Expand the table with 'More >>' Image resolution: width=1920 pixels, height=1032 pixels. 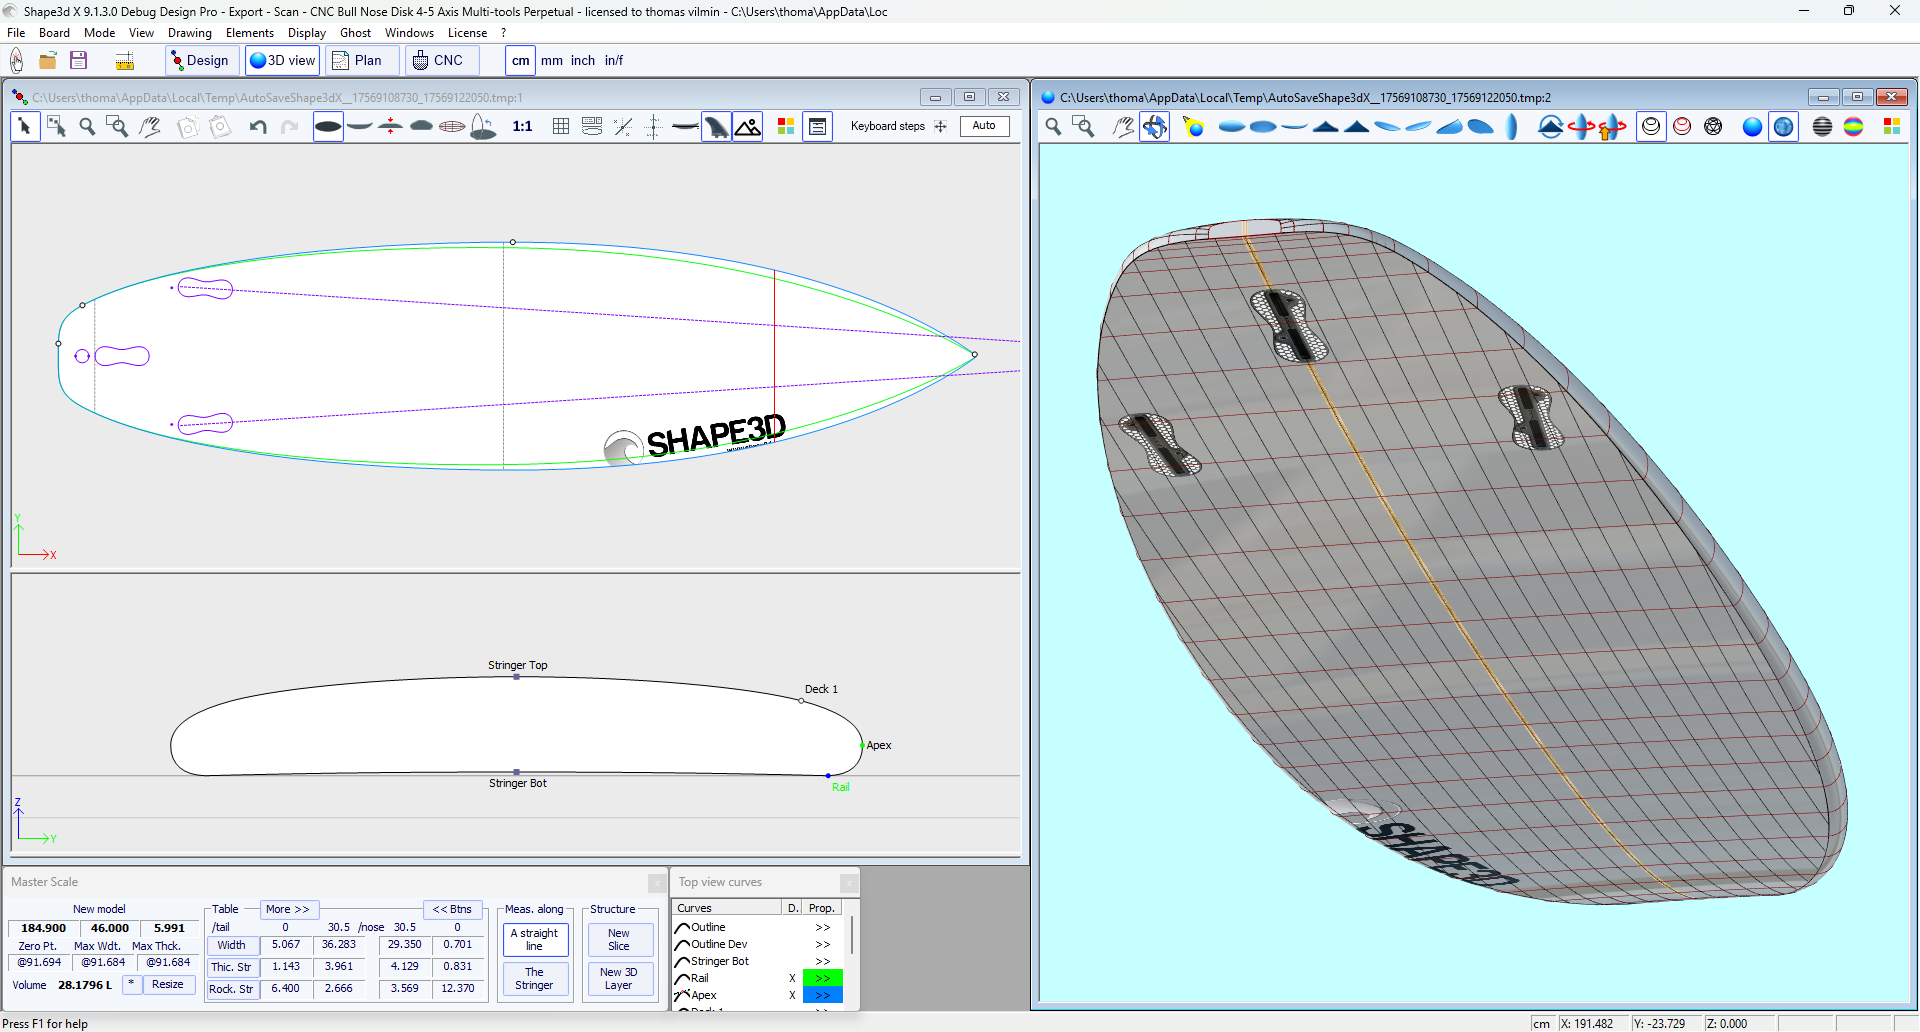coord(287,909)
